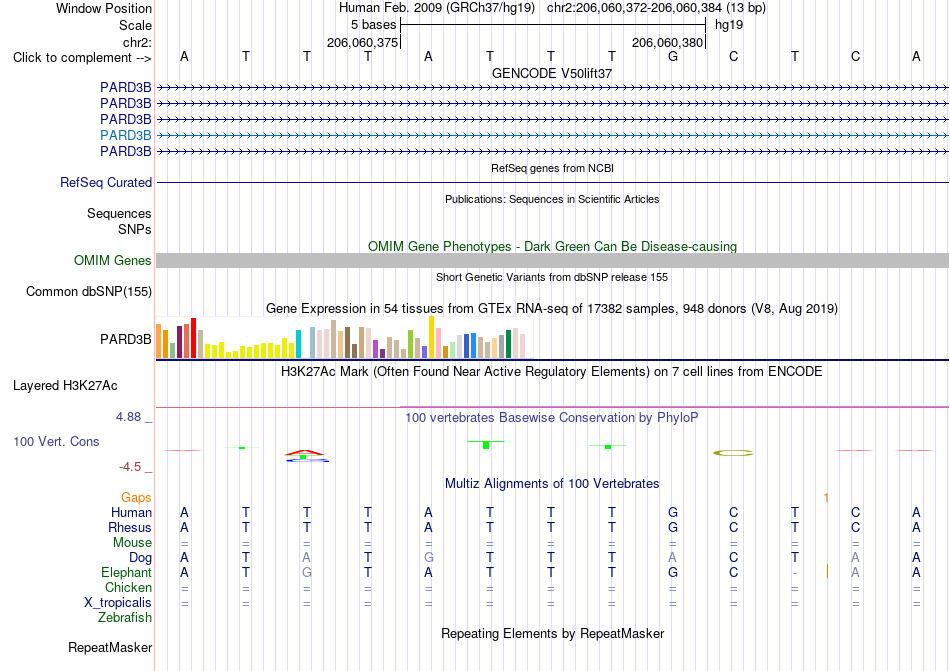Click the Mouse alignment row label
Image resolution: width=950 pixels, height=671 pixels.
pos(132,543)
